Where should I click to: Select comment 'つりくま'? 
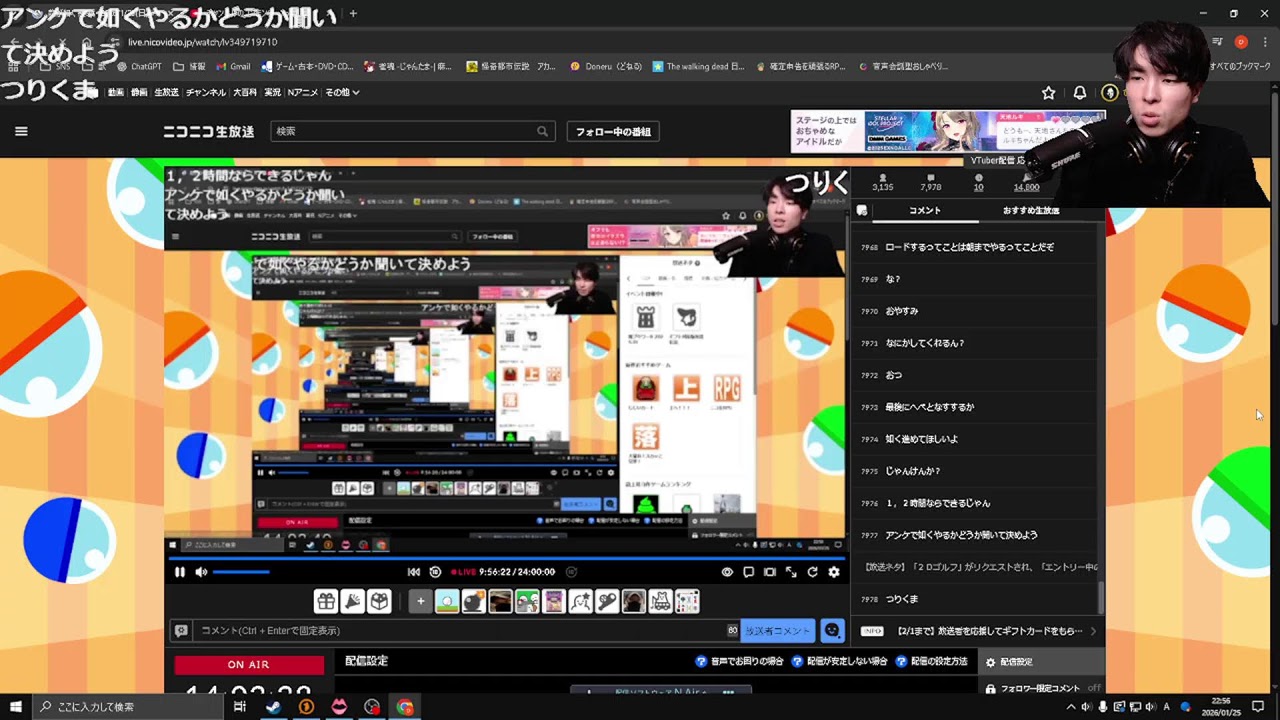pos(901,599)
